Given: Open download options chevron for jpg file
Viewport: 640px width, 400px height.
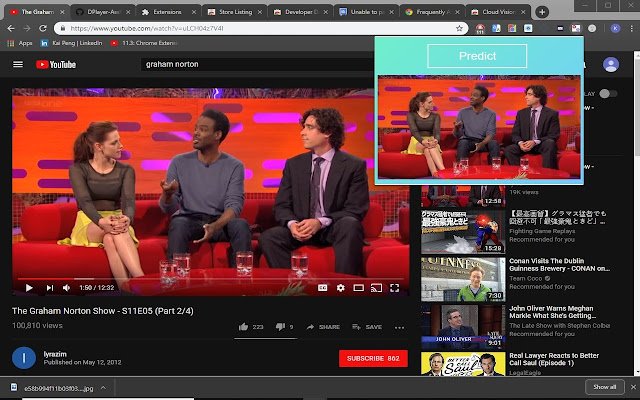Looking at the screenshot, I should pos(103,387).
